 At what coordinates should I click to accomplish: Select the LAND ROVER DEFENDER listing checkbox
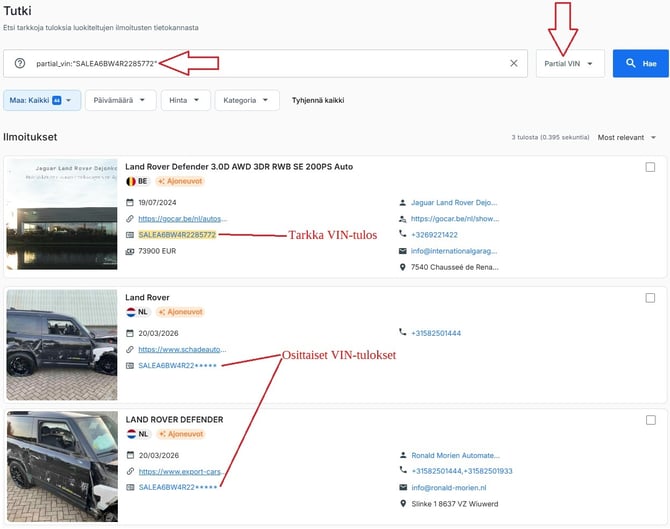[x=650, y=420]
